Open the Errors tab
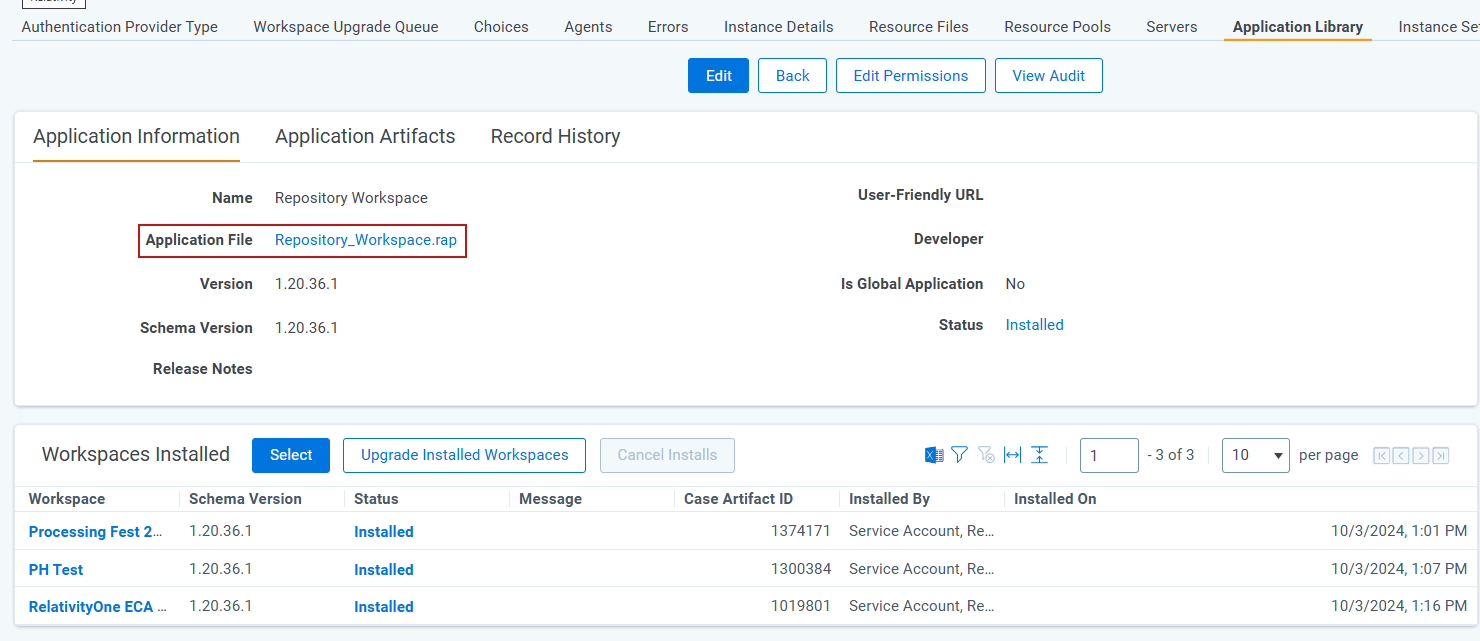 668,27
